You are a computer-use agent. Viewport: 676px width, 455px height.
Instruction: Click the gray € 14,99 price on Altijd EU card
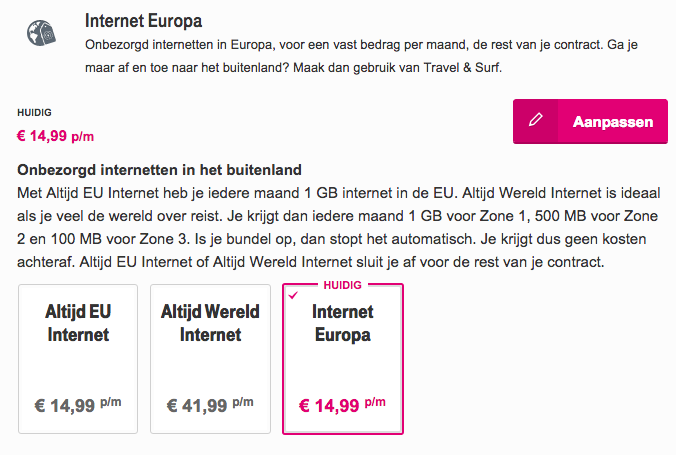tap(78, 405)
